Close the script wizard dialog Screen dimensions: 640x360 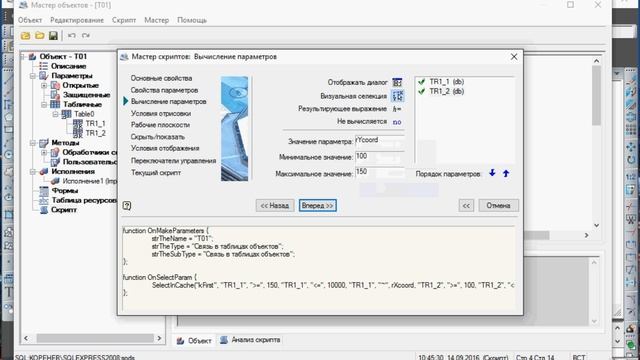(x=514, y=57)
